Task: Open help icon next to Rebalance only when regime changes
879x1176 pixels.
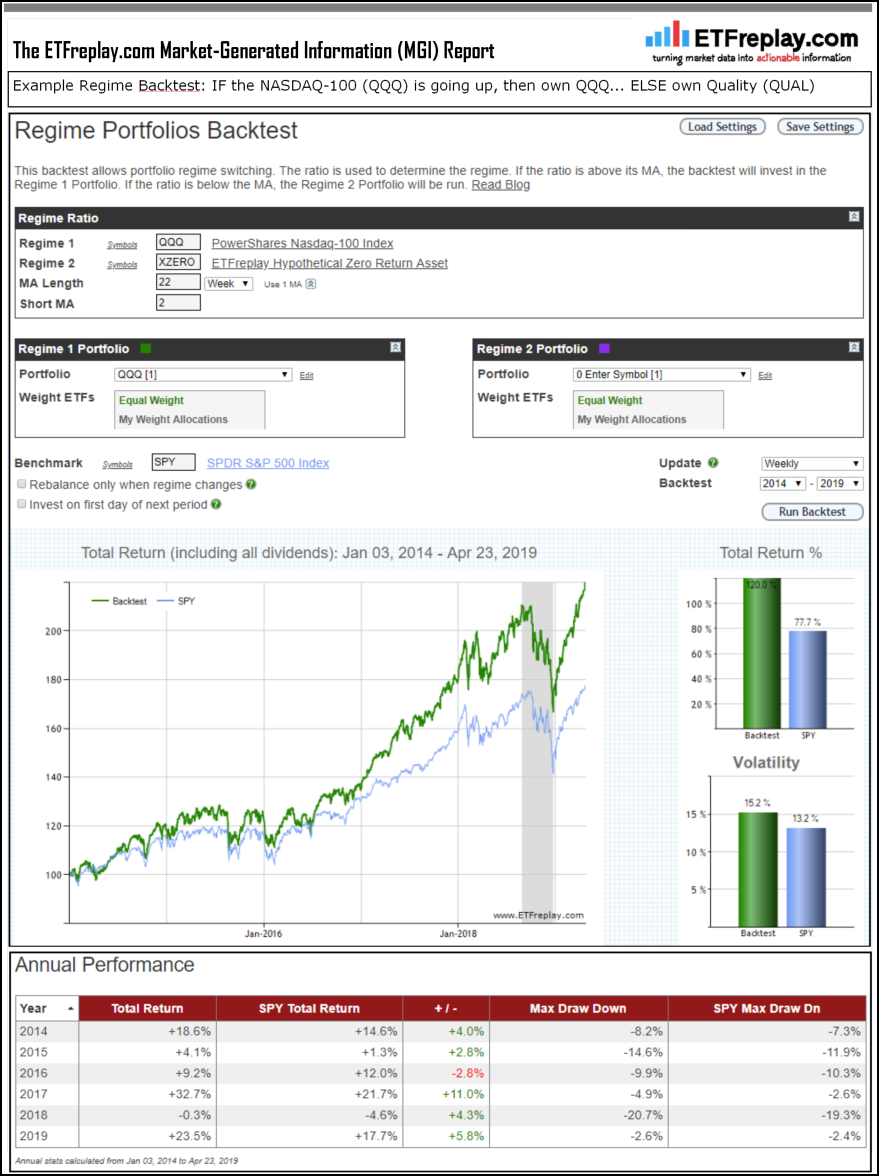Action: click(x=251, y=484)
